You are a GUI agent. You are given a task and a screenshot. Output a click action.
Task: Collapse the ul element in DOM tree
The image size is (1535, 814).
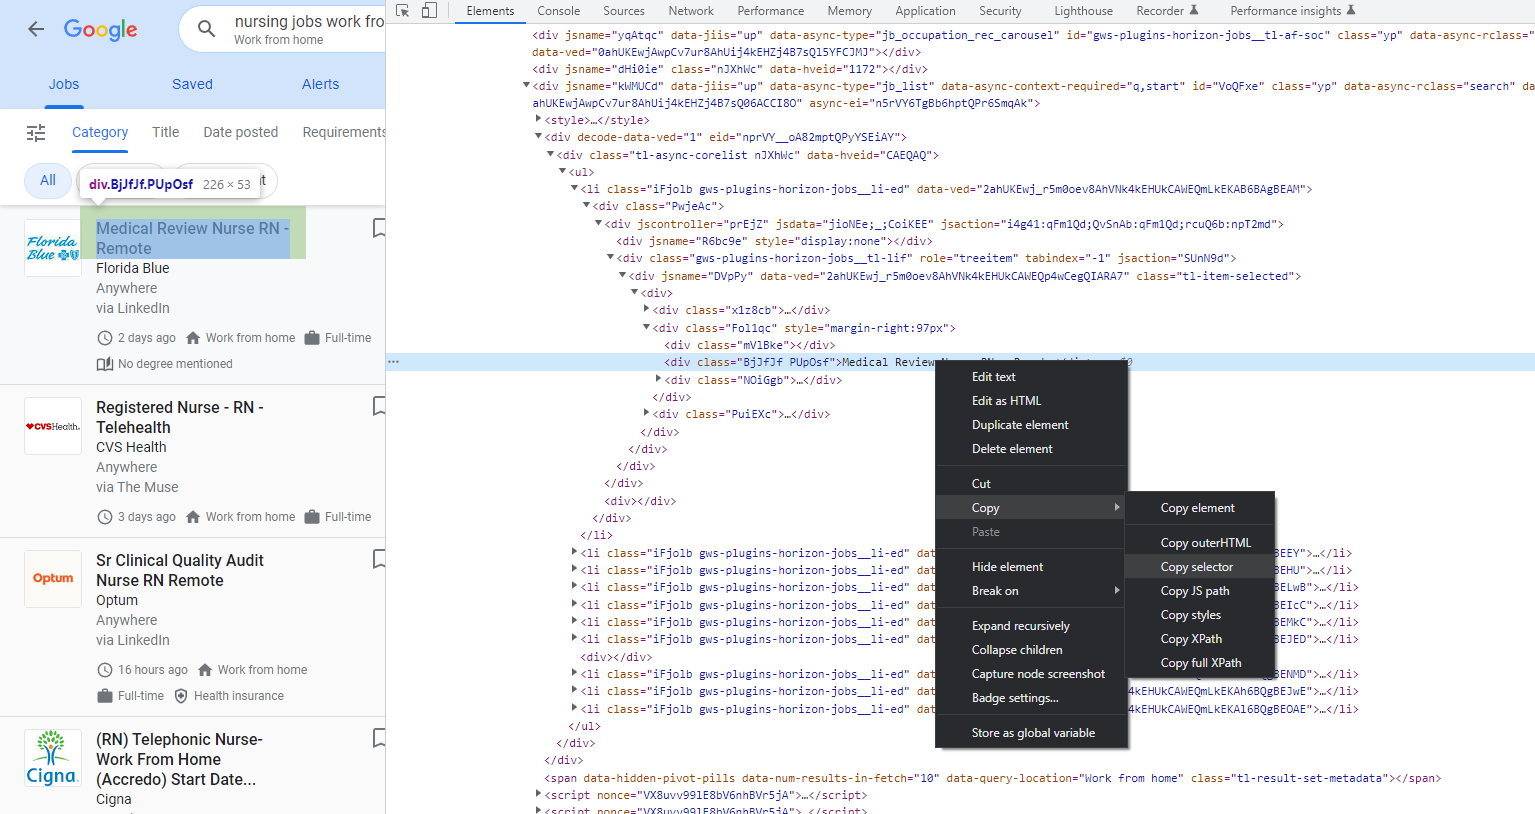click(562, 172)
